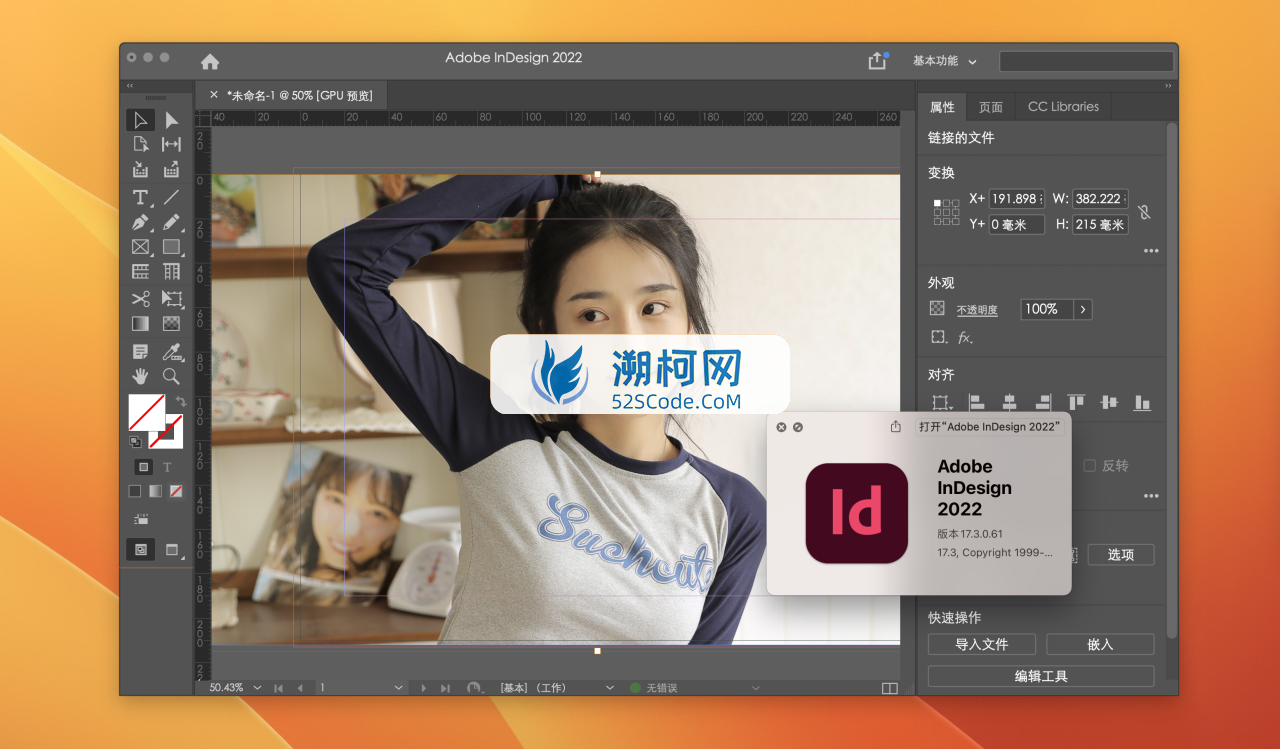Toggle the 反转 checkbox
The image size is (1280, 749).
(1090, 466)
